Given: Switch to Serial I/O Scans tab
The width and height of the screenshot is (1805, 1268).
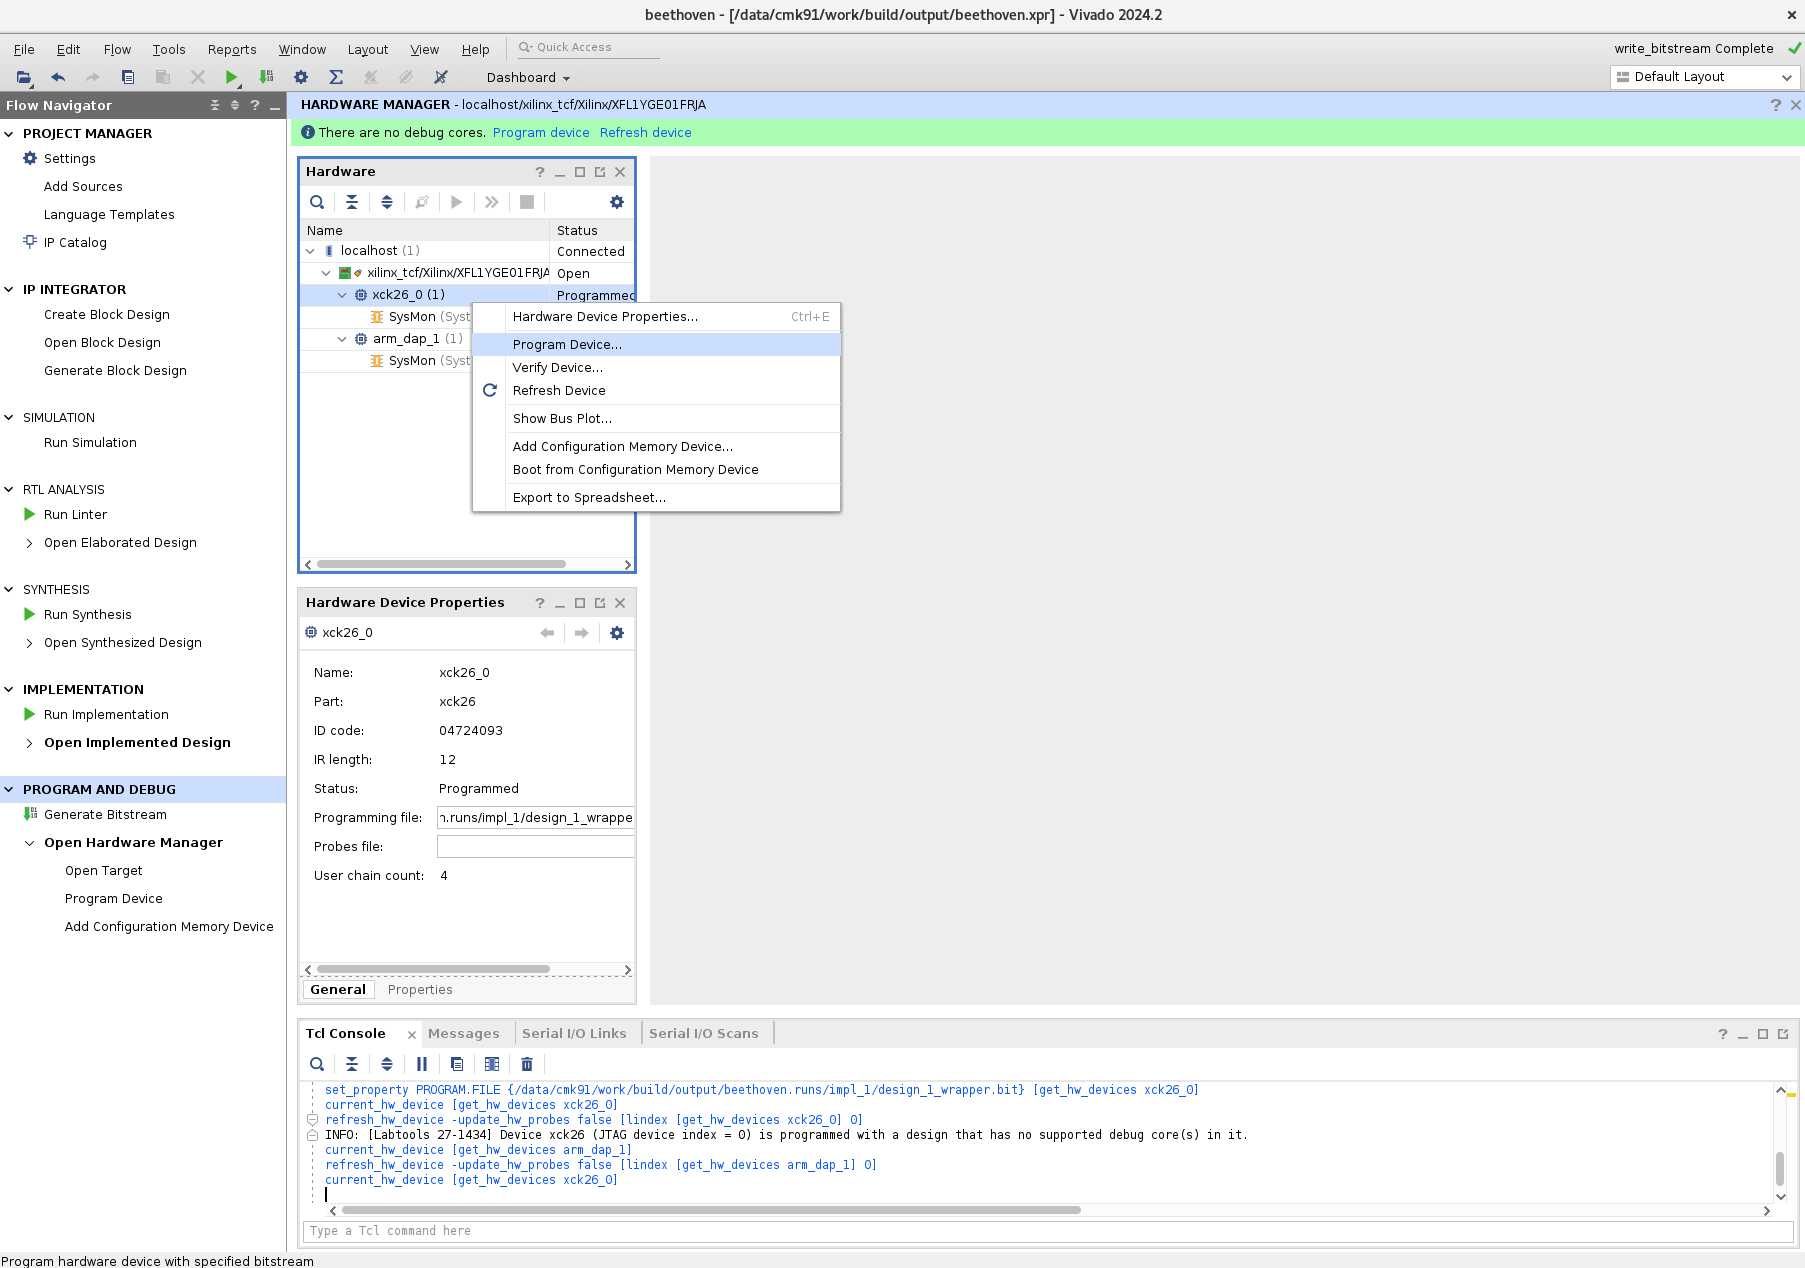Looking at the screenshot, I should click(x=704, y=1033).
